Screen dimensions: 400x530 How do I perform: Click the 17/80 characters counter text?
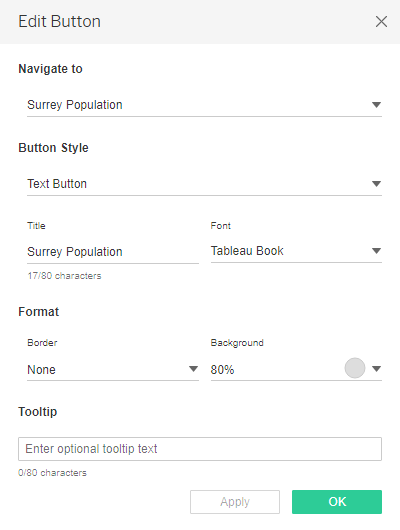(x=64, y=276)
